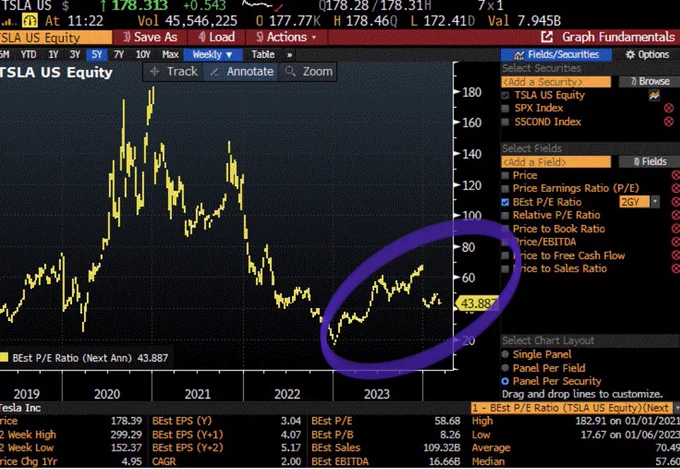Remove SSCOND Index with red X icon

669,122
